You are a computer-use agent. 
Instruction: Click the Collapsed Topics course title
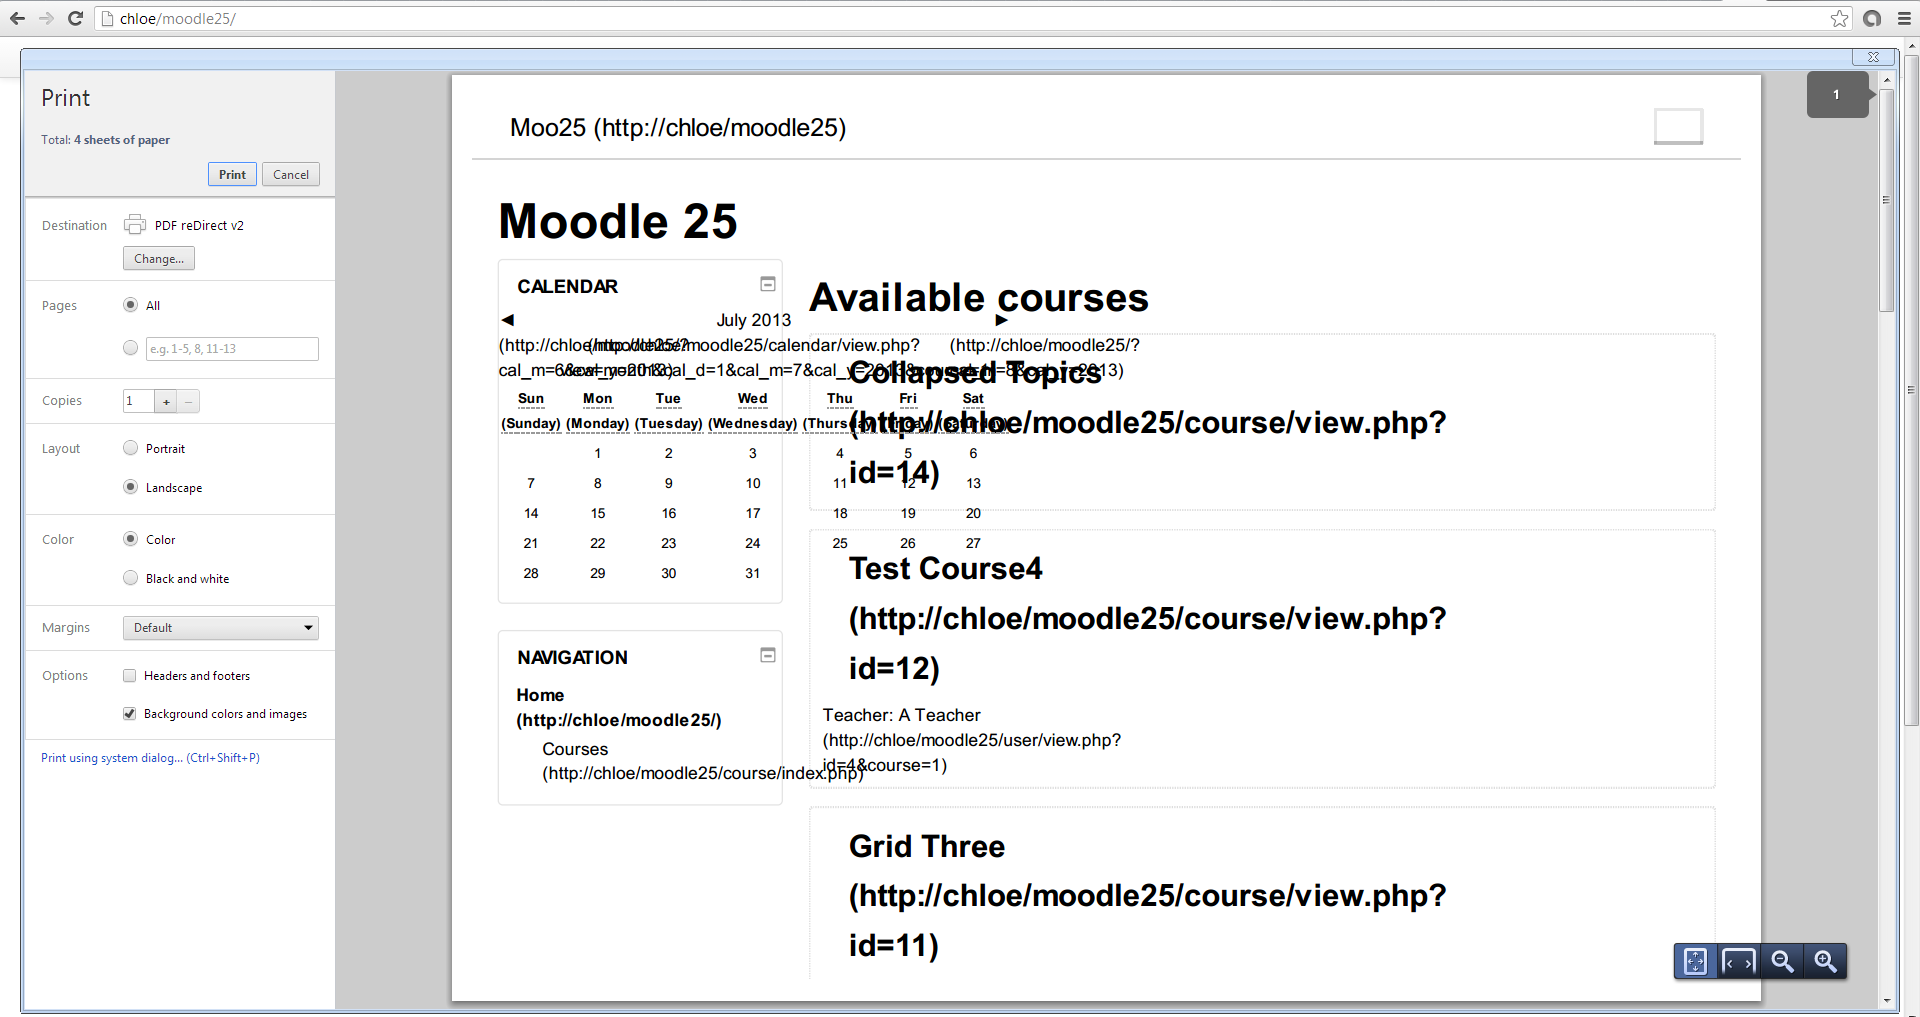[975, 372]
